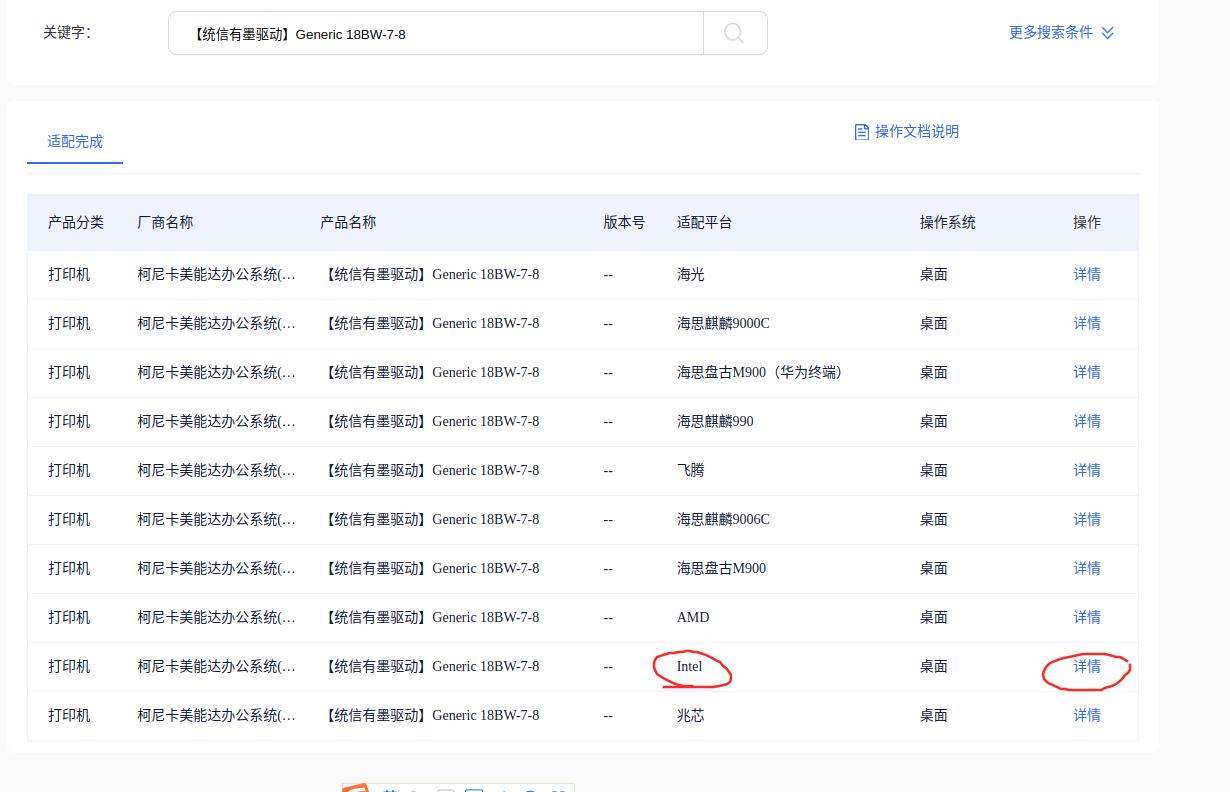Open 详情 for the 海光 row
This screenshot has height=792, width=1230.
coord(1087,274)
